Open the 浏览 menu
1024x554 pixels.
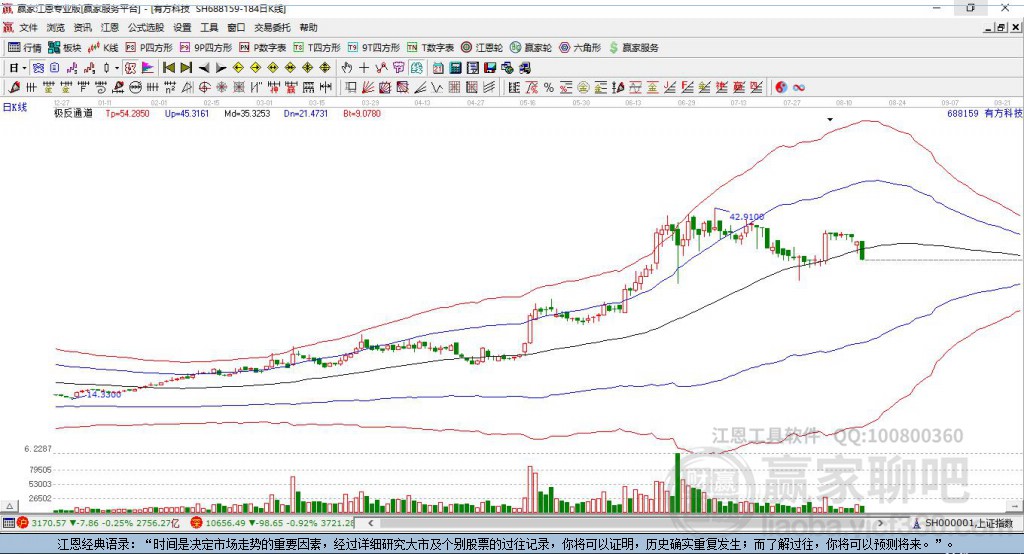tap(56, 27)
